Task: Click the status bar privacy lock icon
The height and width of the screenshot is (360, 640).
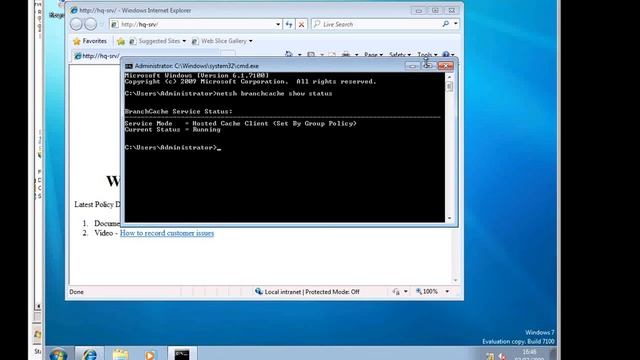Action: pyautogui.click(x=396, y=291)
